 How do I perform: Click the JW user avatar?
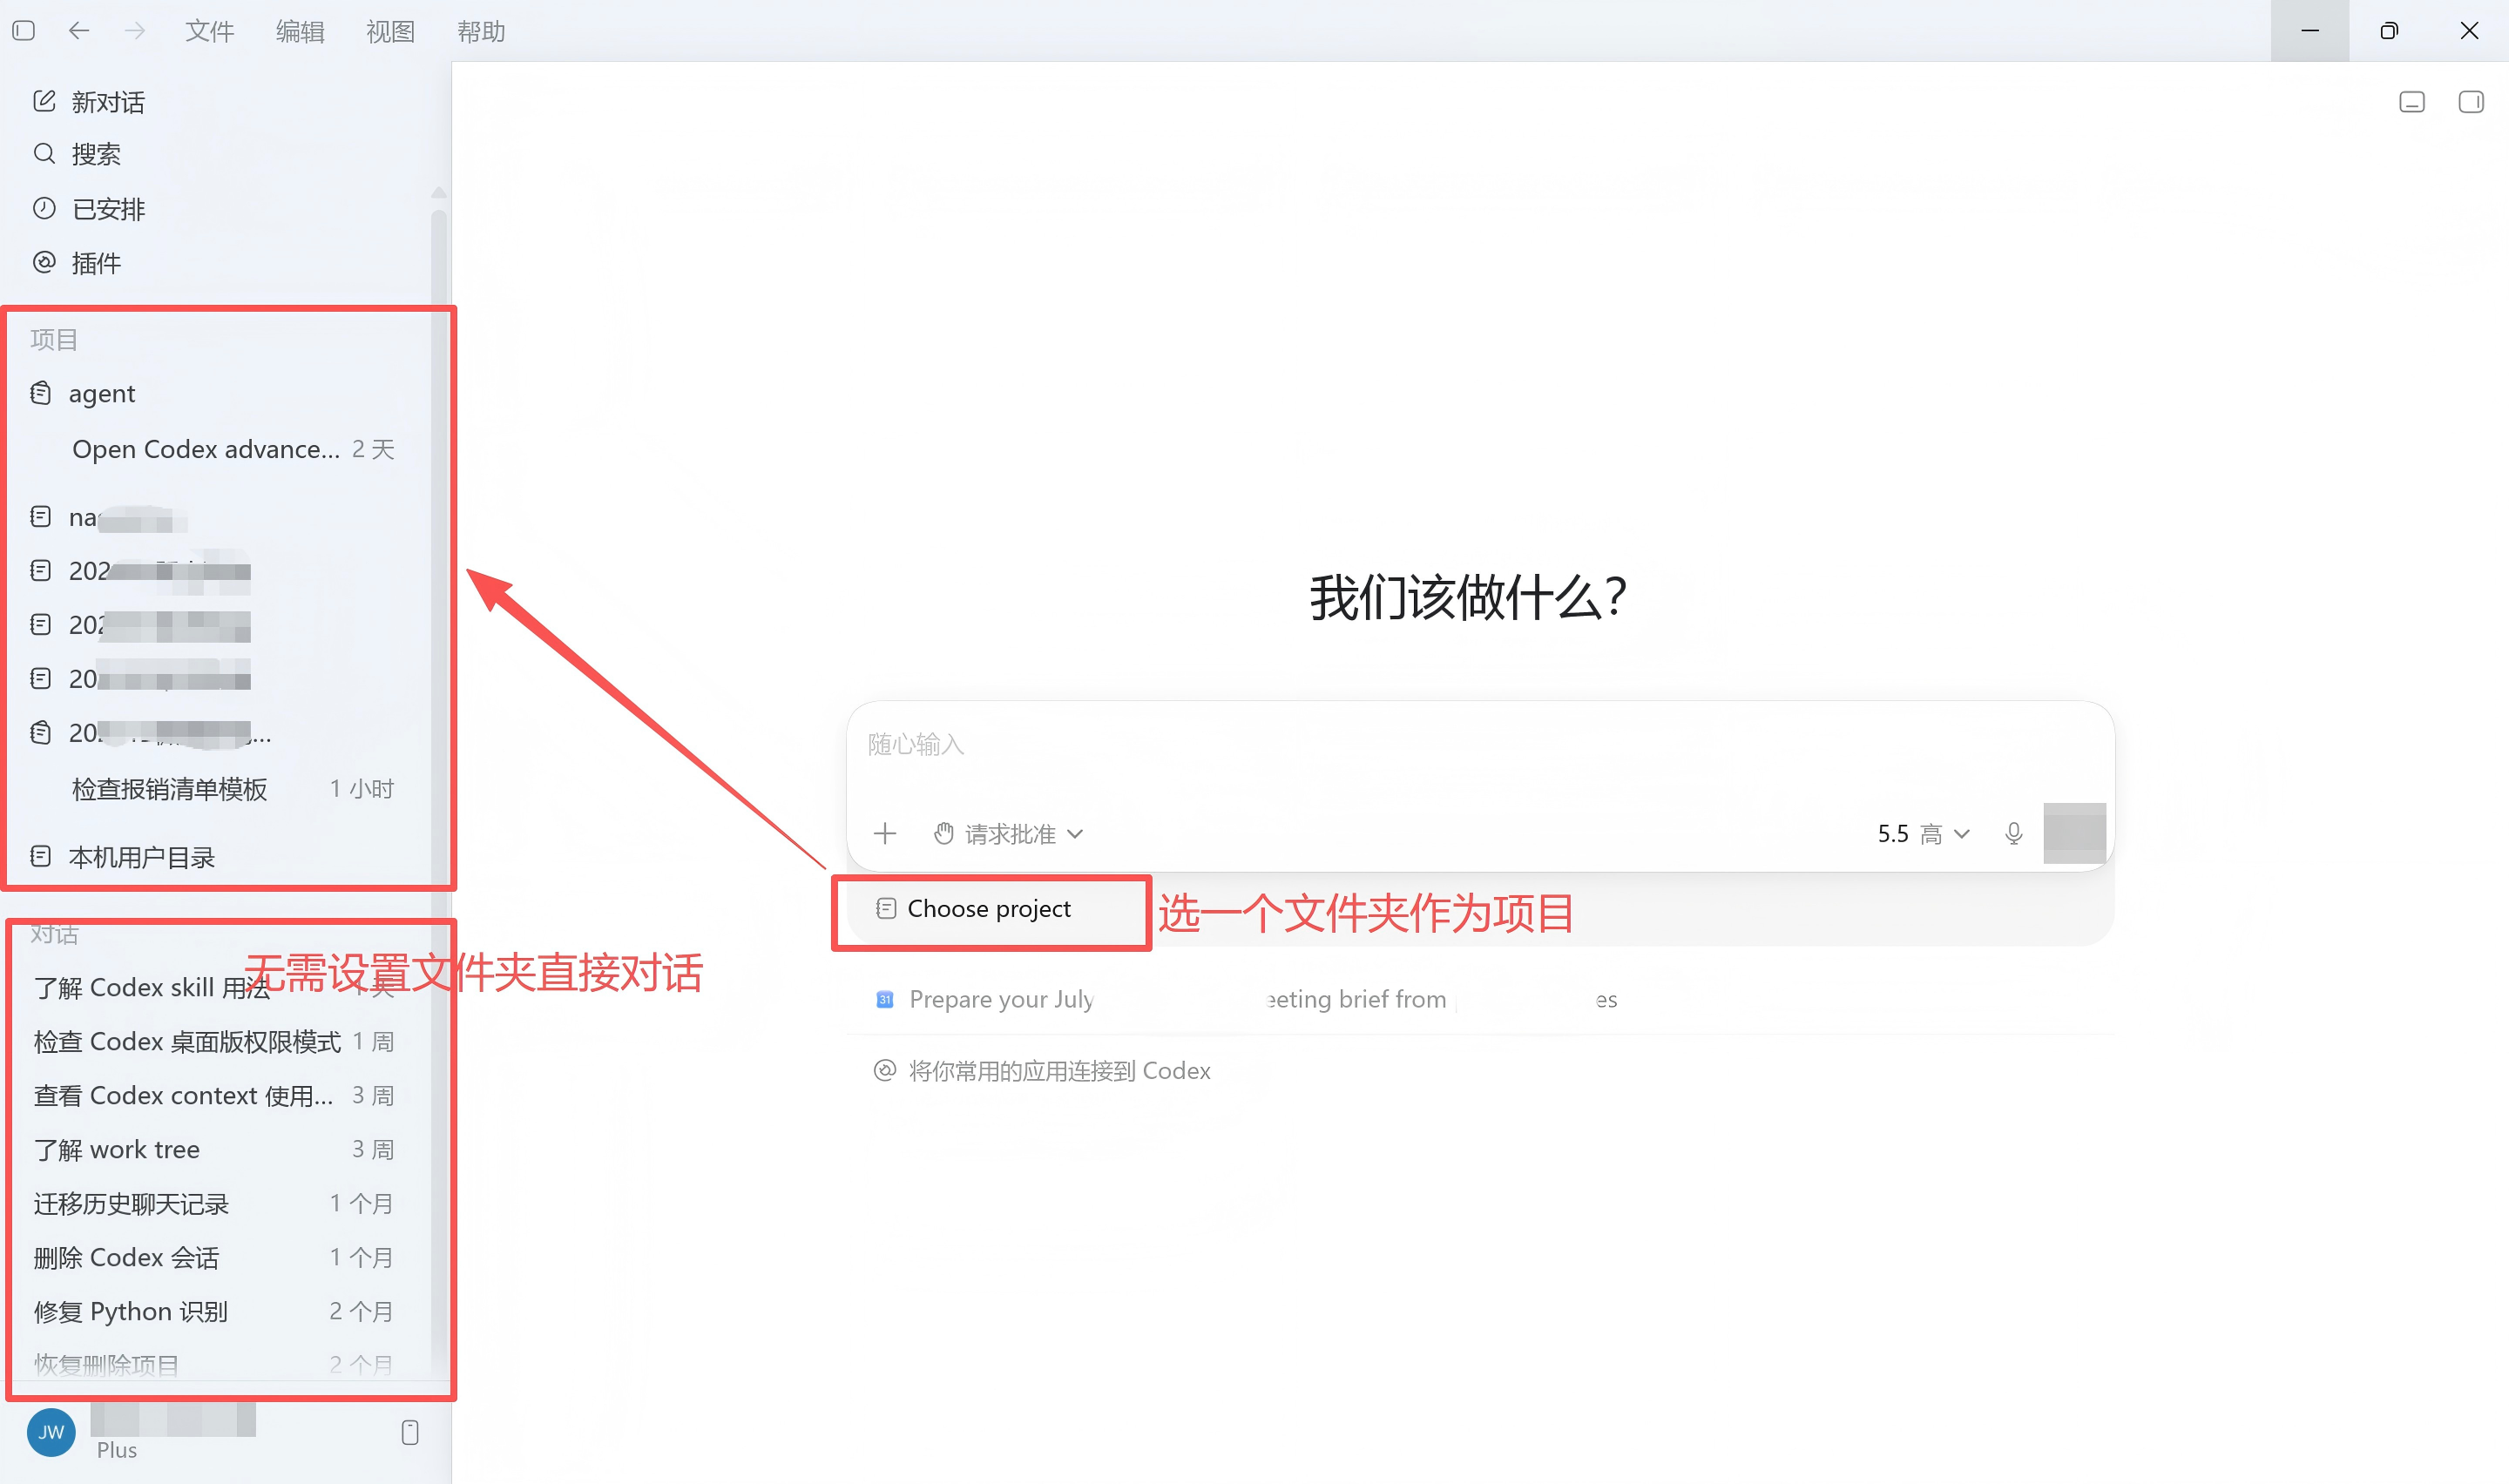coord(51,1433)
